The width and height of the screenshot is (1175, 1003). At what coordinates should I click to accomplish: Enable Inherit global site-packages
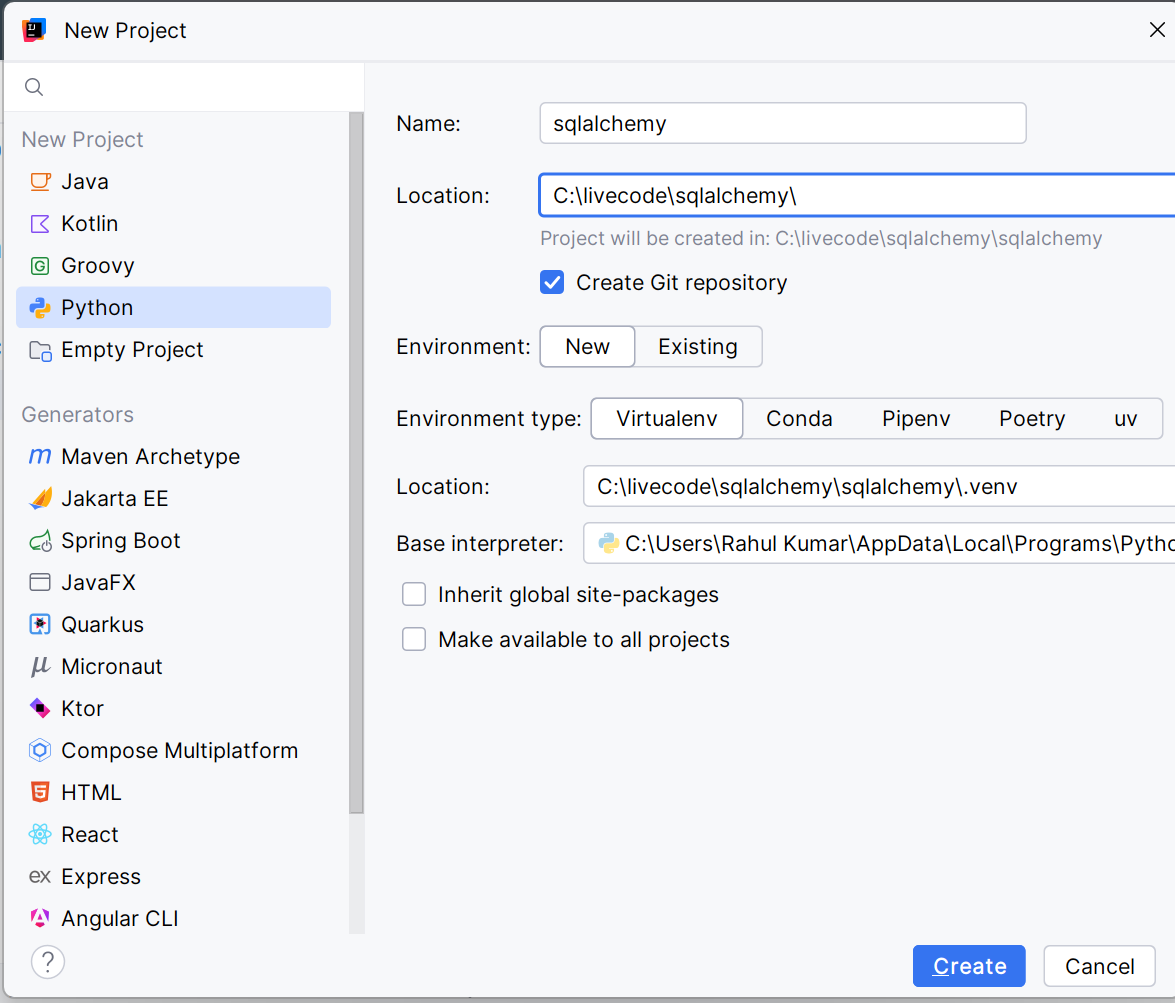click(414, 595)
